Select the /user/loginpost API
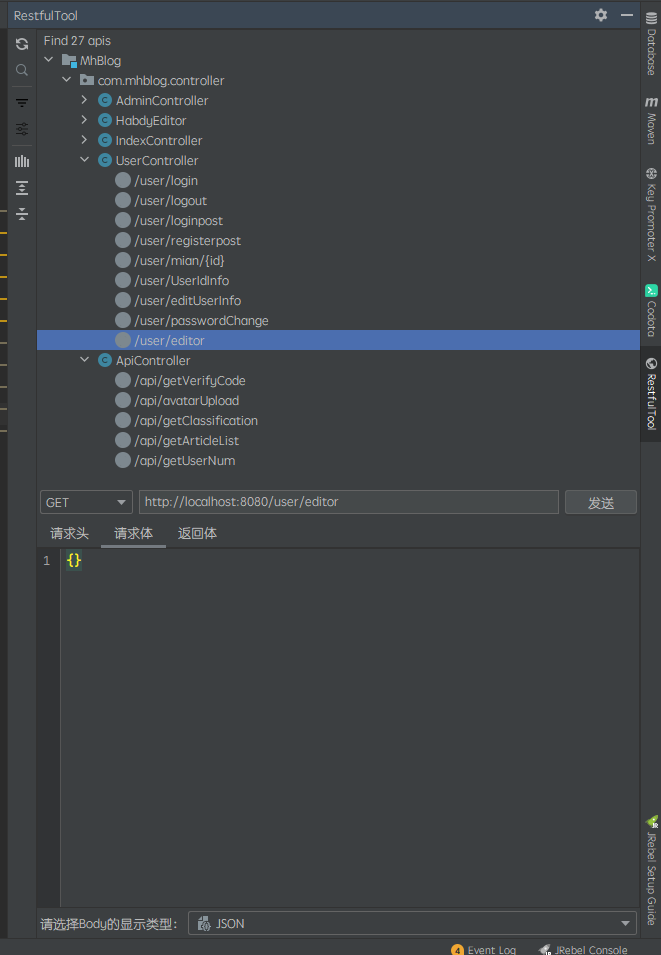The height and width of the screenshot is (955, 661). point(179,220)
